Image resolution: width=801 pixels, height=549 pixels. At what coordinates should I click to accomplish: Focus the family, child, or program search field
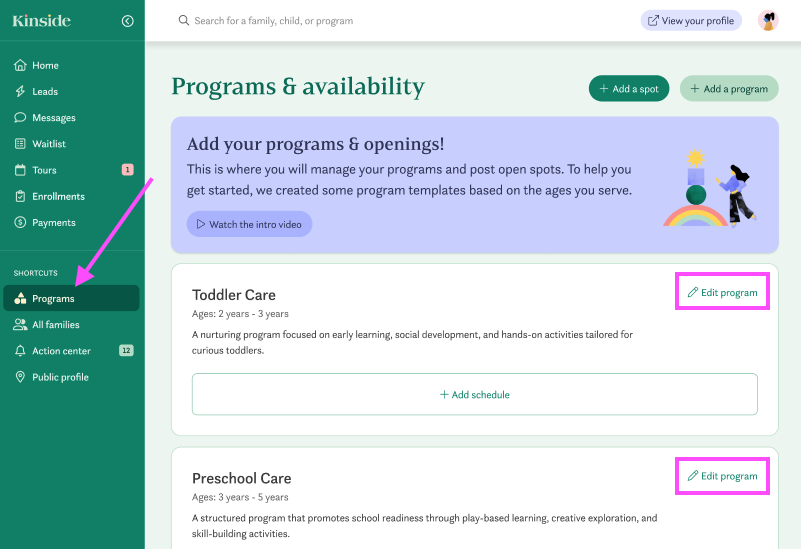click(x=400, y=21)
